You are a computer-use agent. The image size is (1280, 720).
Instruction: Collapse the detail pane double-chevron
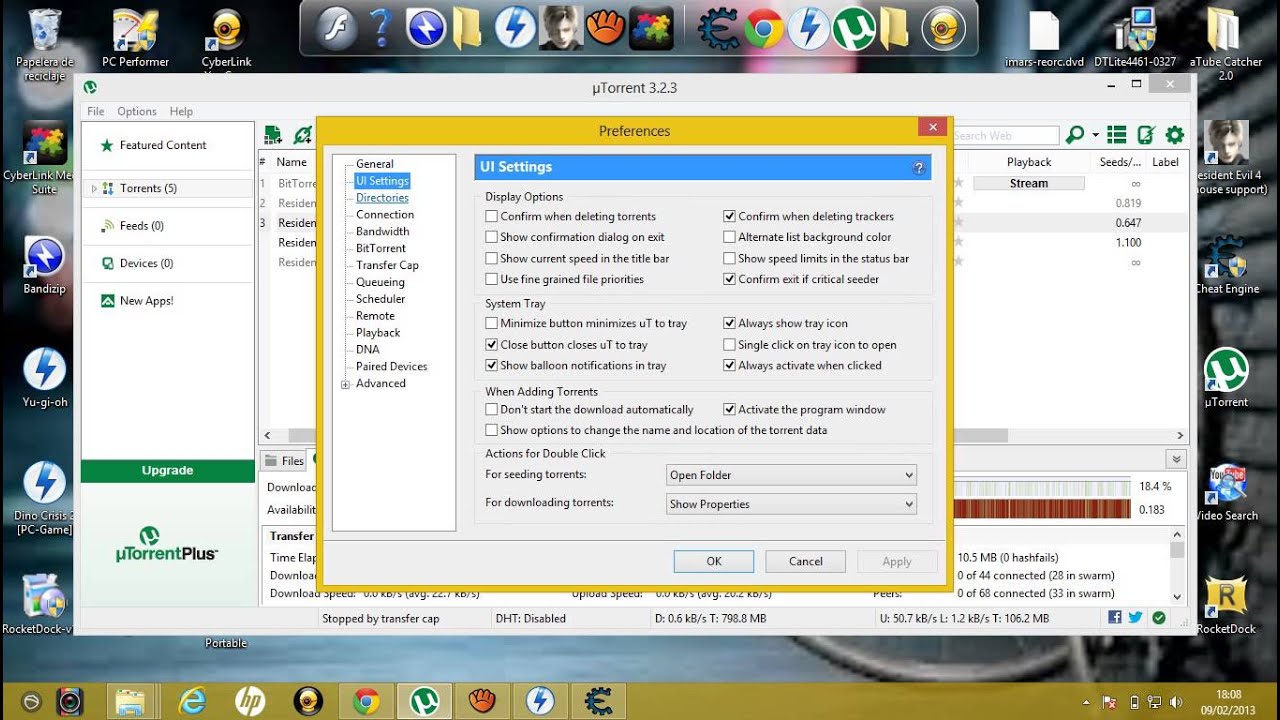point(1175,459)
